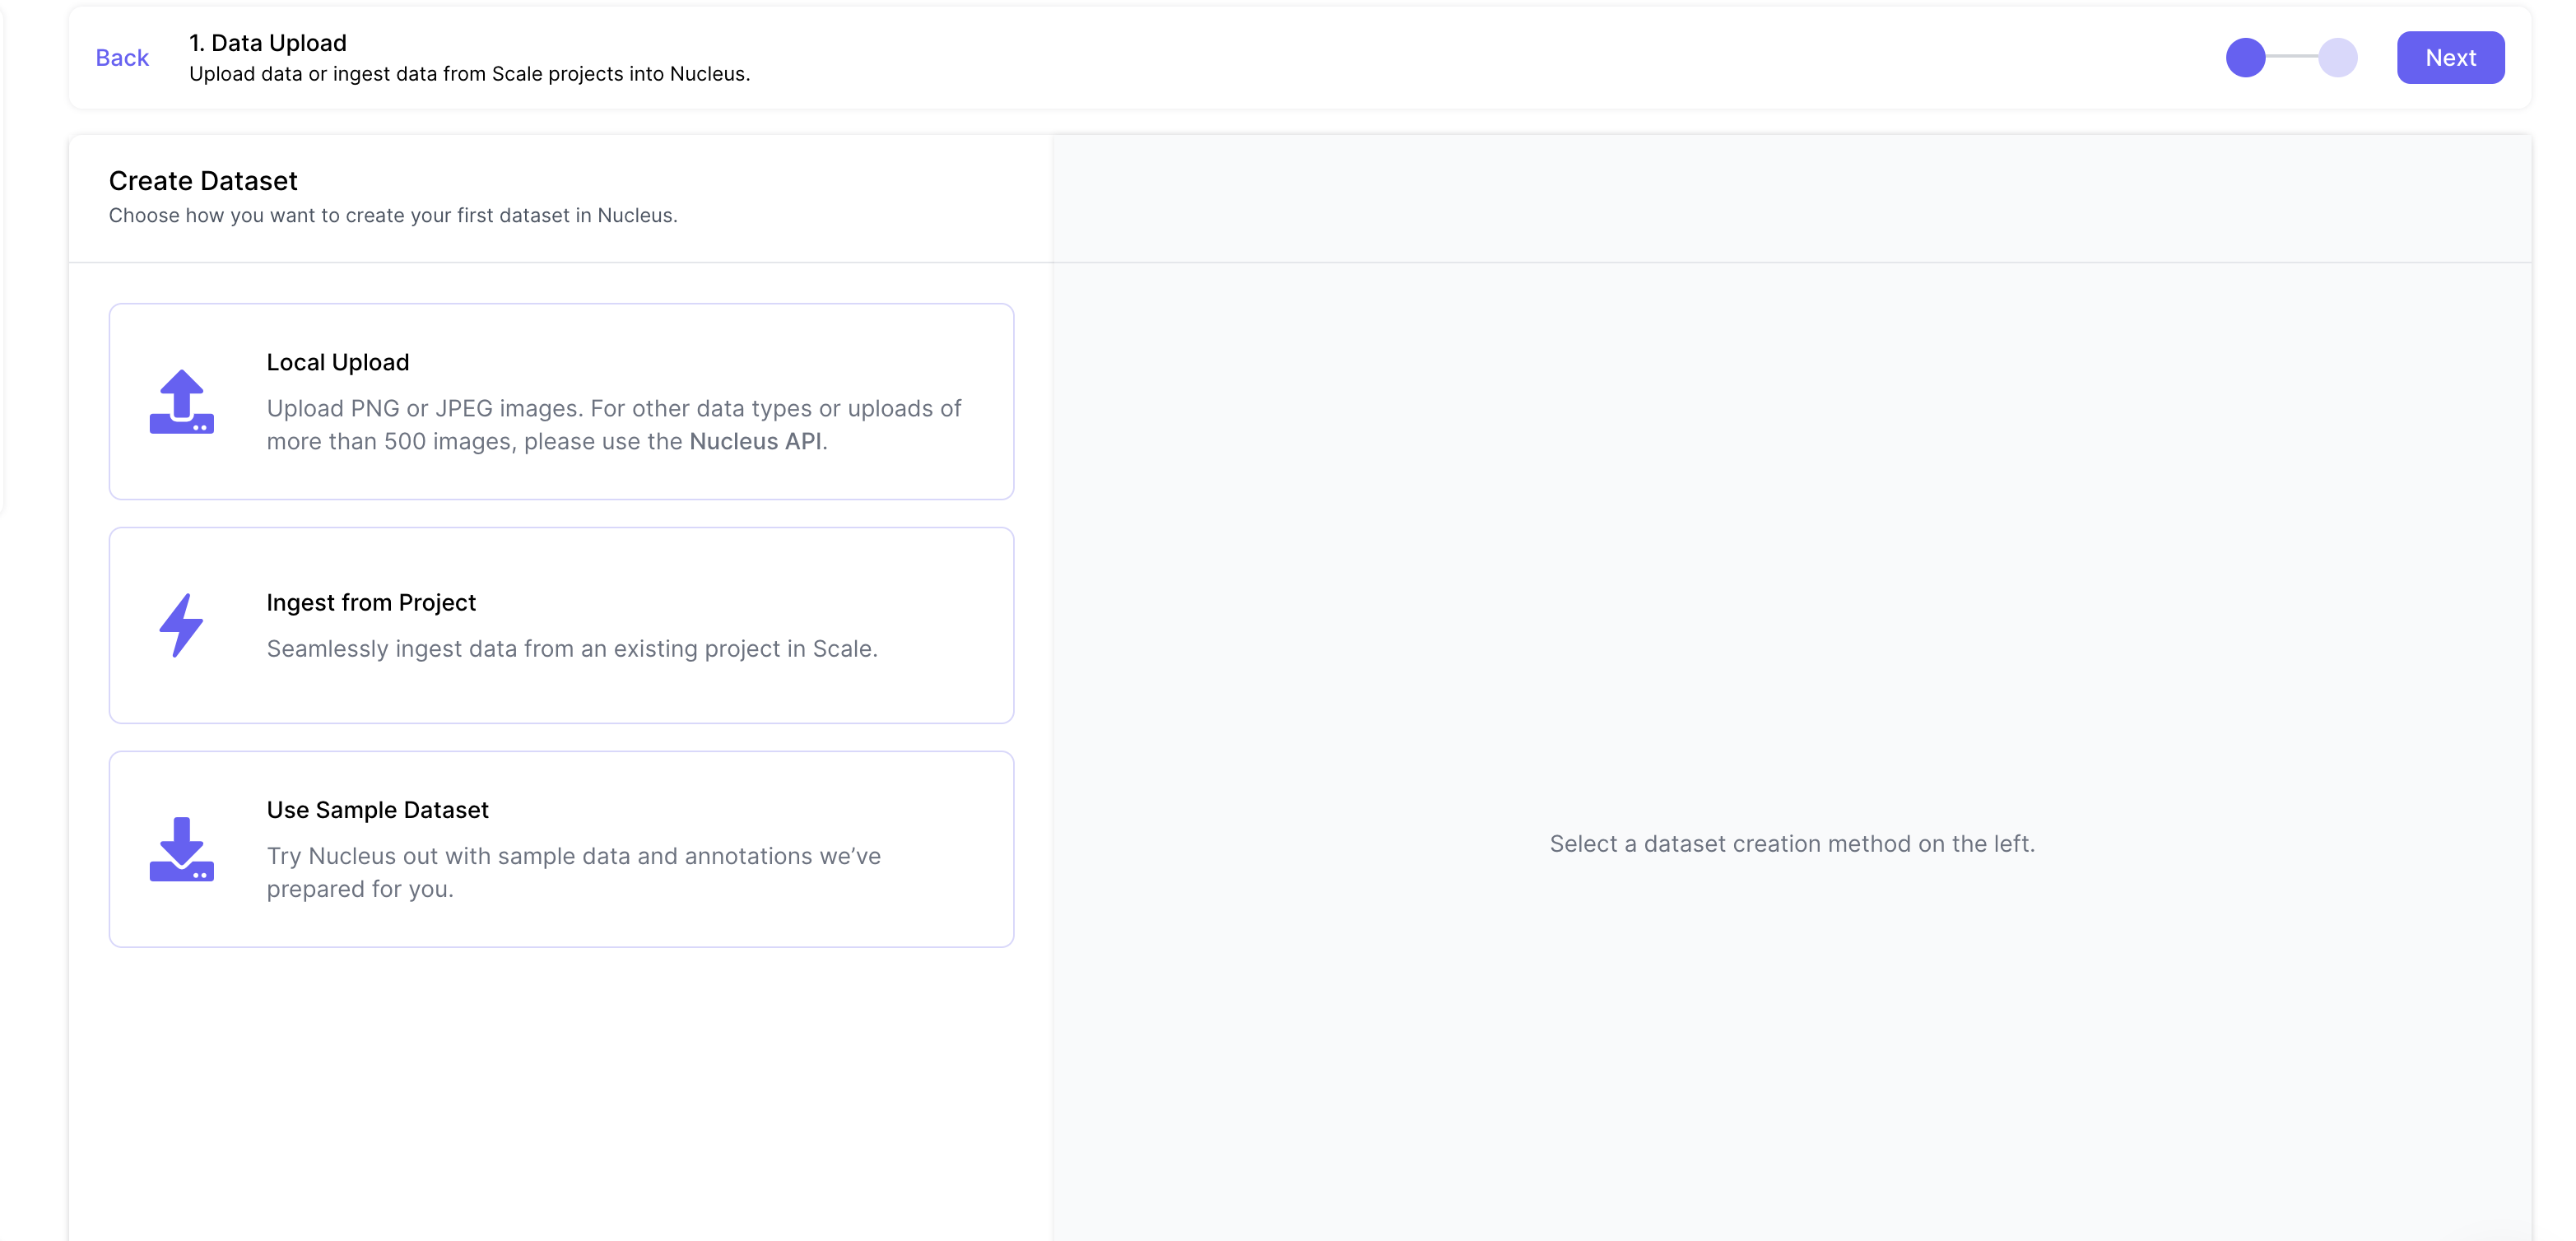This screenshot has height=1241, width=2576.
Task: Select the Local Upload card title
Action: (337, 362)
